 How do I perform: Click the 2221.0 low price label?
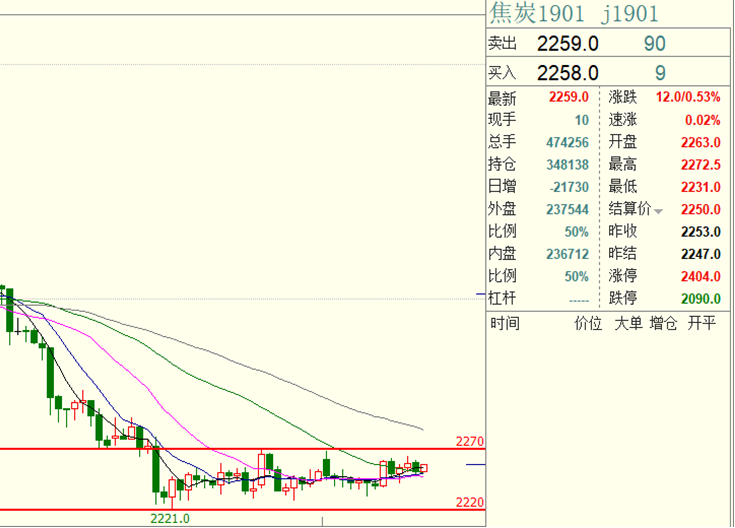(x=170, y=519)
